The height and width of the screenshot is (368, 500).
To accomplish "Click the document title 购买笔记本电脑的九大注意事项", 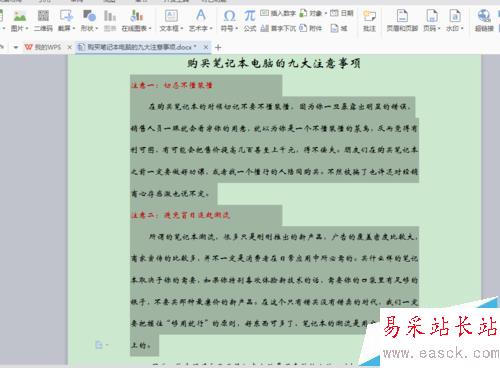I will (274, 63).
